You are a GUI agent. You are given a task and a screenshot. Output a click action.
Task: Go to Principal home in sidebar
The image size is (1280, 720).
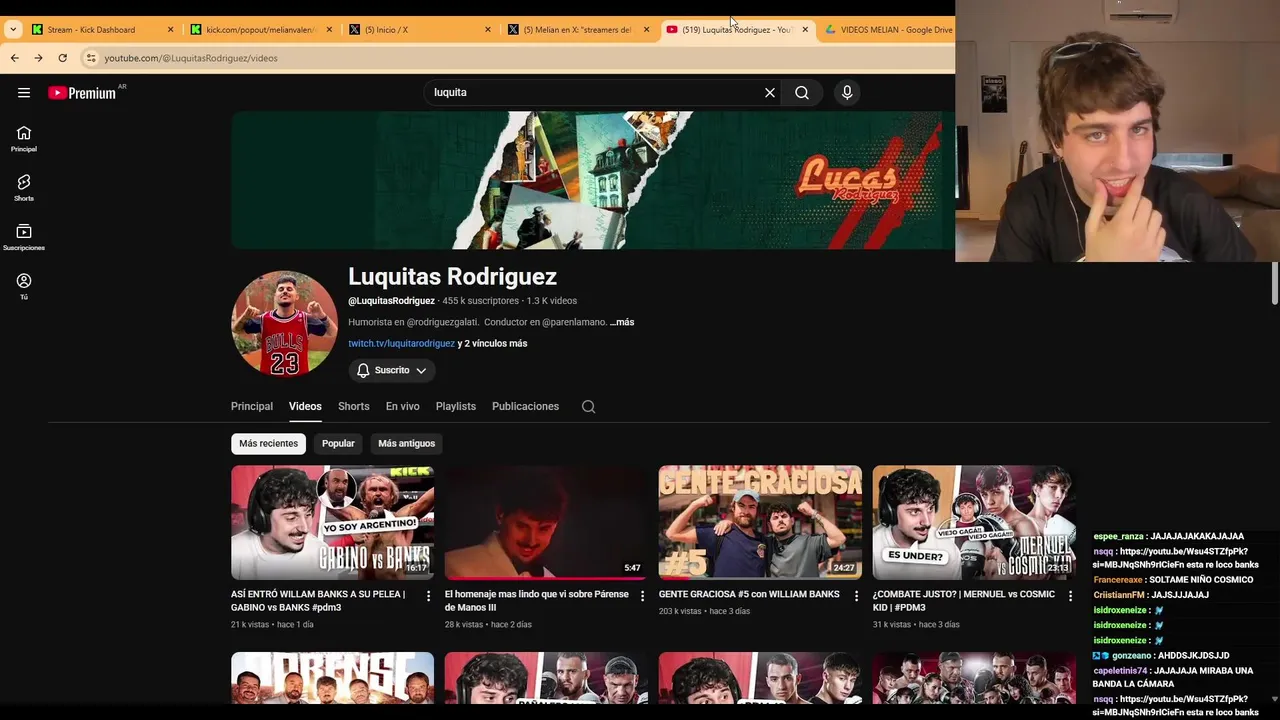point(24,139)
